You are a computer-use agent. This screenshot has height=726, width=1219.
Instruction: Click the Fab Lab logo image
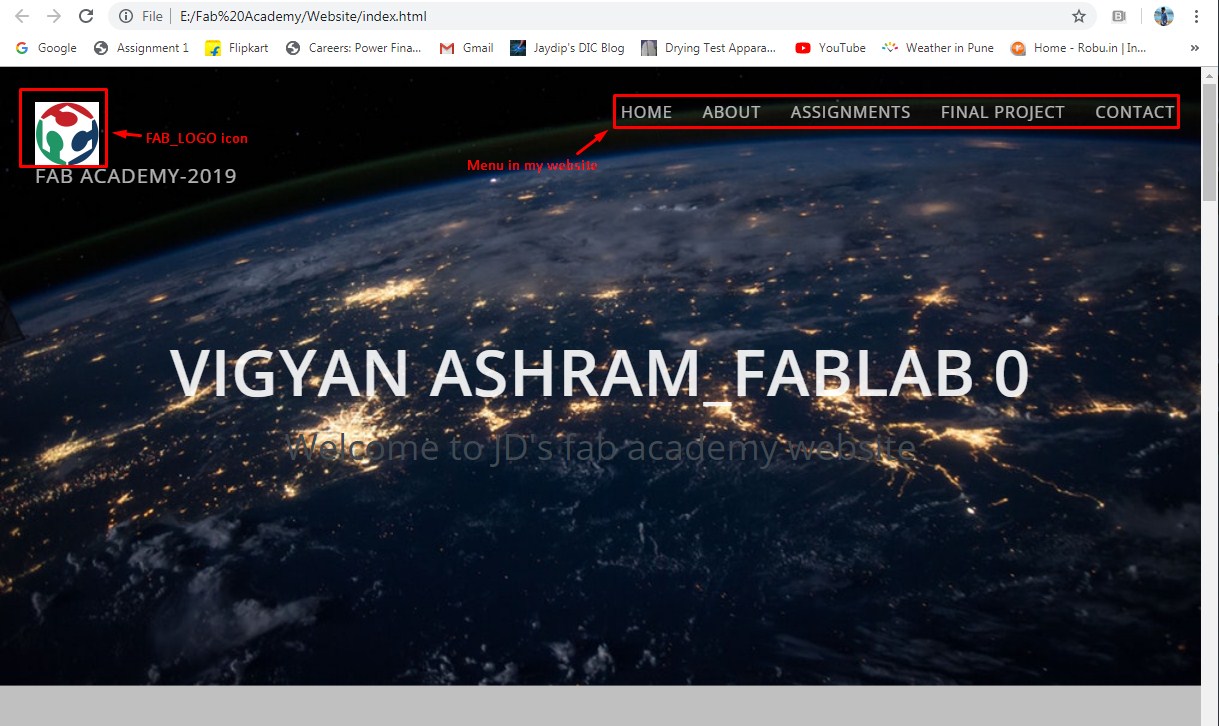(66, 132)
